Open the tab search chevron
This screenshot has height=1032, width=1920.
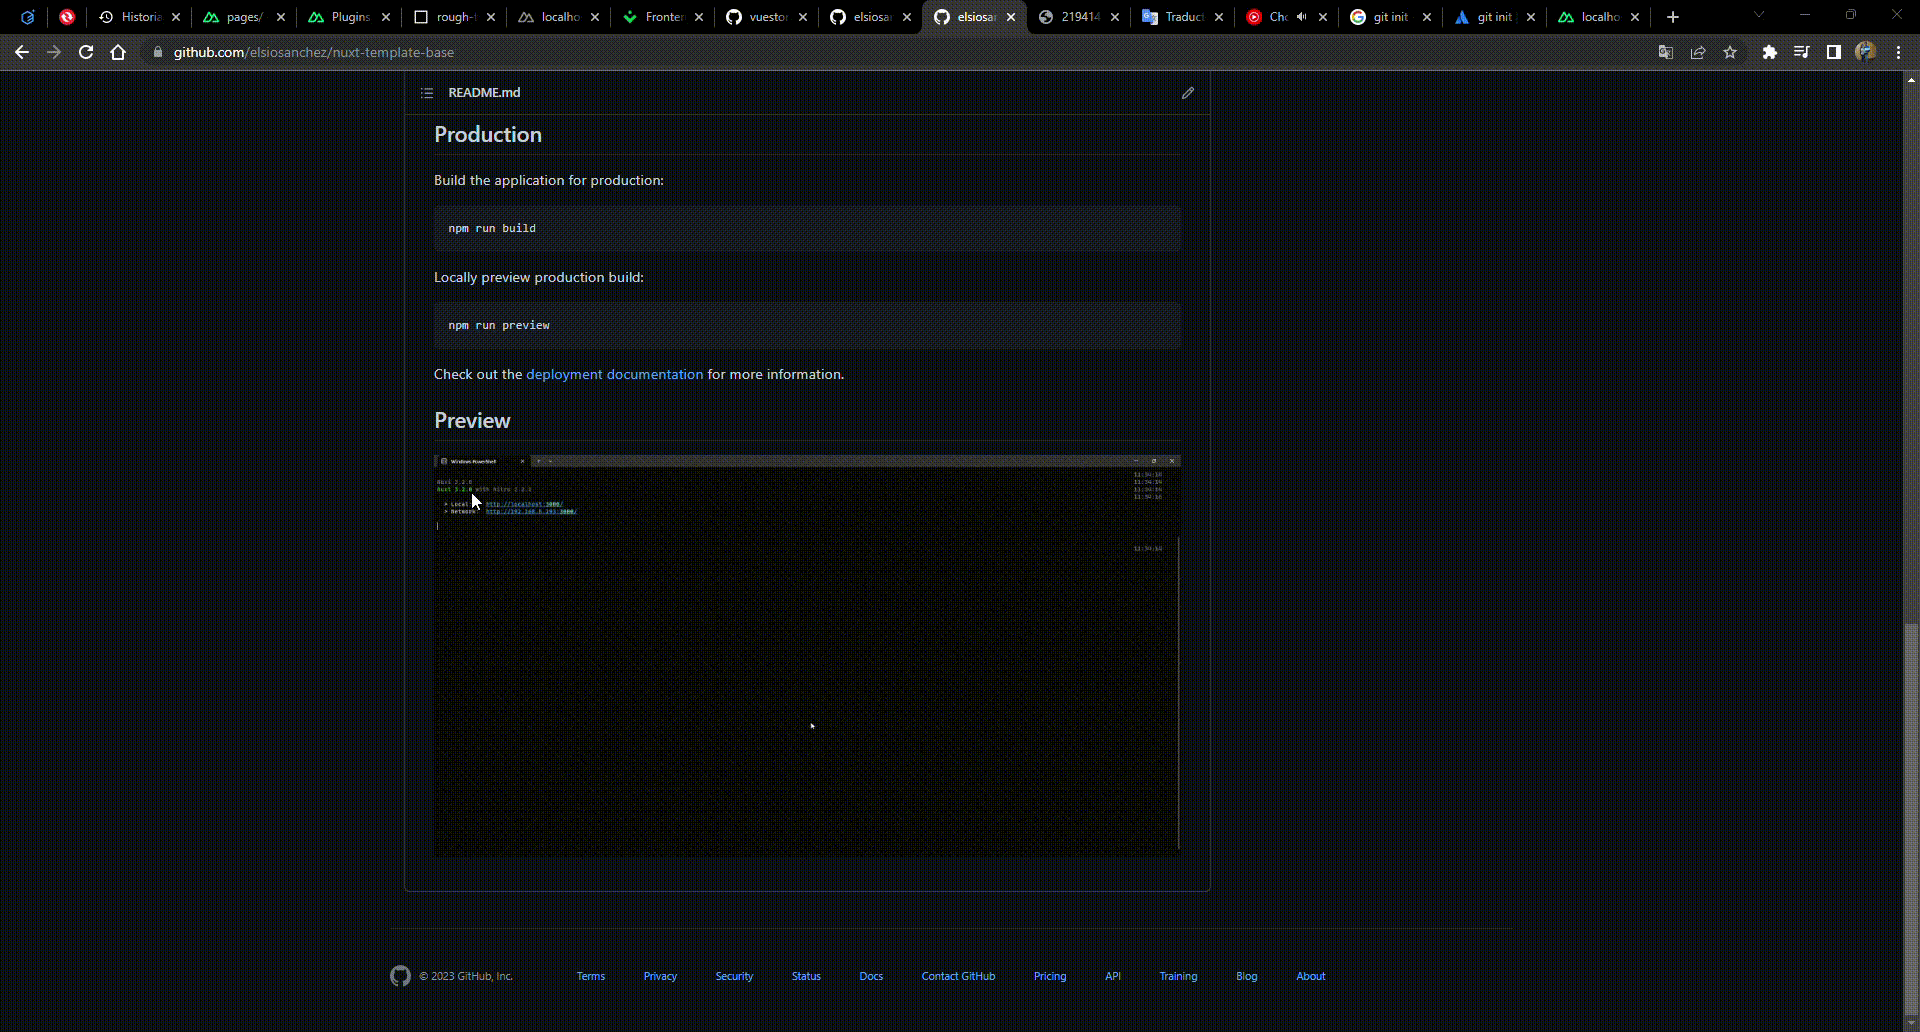point(1757,14)
